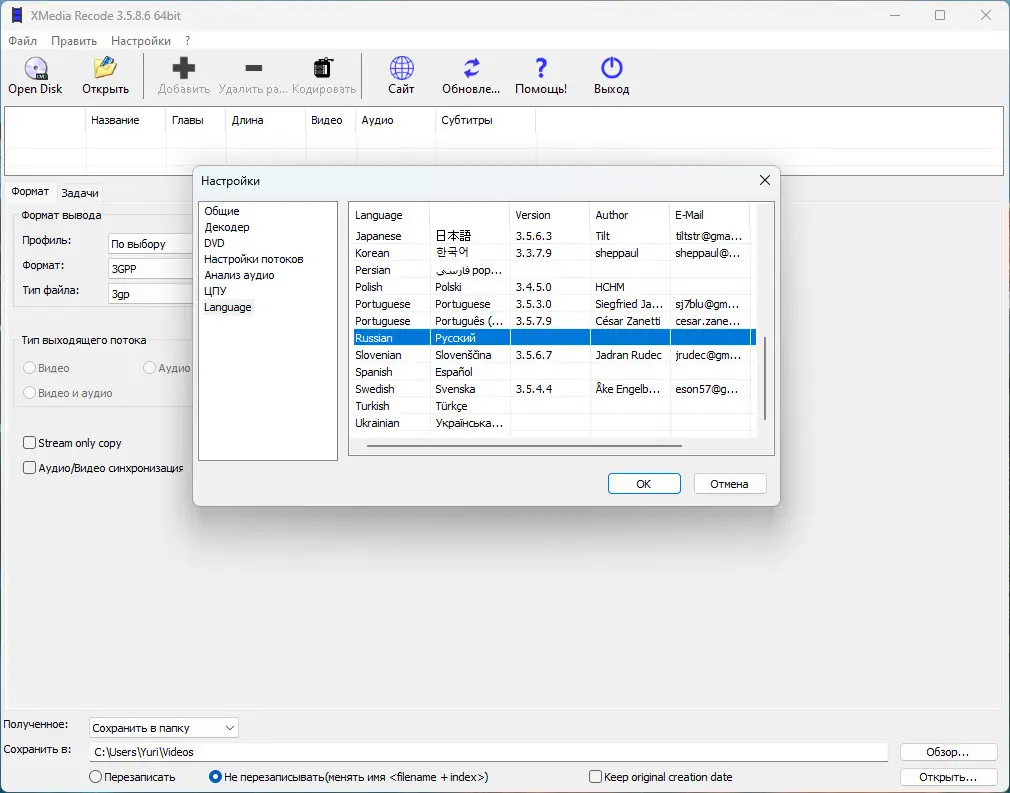Open the Сайт globe icon
The height and width of the screenshot is (793, 1010).
point(401,68)
